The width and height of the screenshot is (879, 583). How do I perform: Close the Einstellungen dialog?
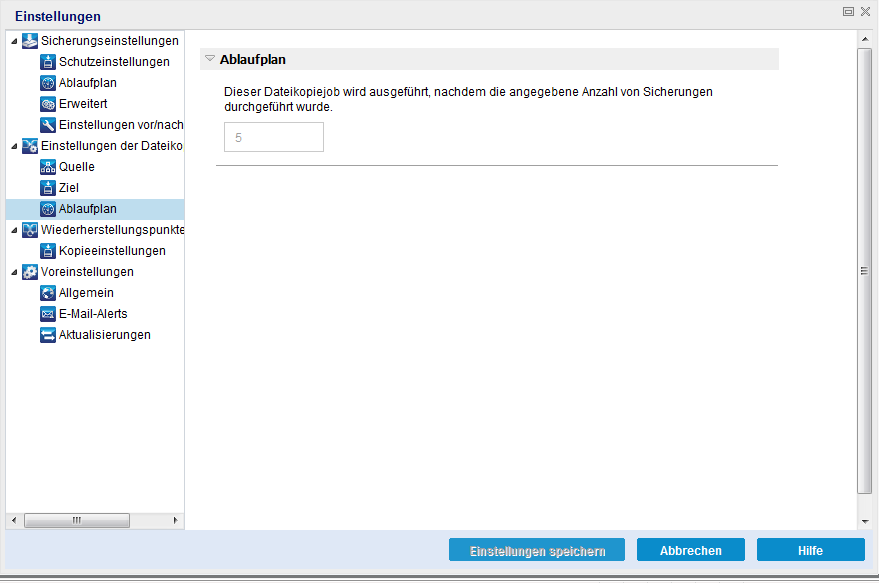[866, 12]
